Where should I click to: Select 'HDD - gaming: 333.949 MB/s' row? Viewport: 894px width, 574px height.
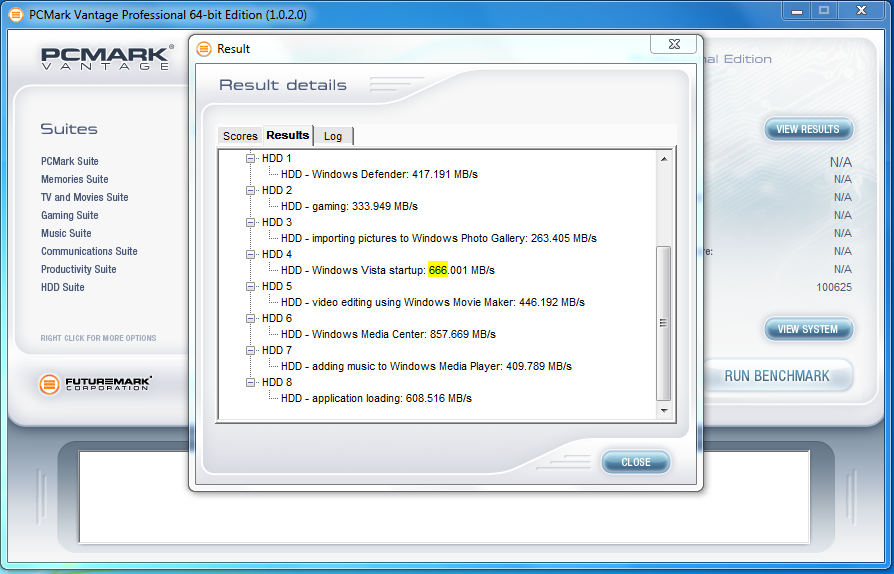point(349,206)
